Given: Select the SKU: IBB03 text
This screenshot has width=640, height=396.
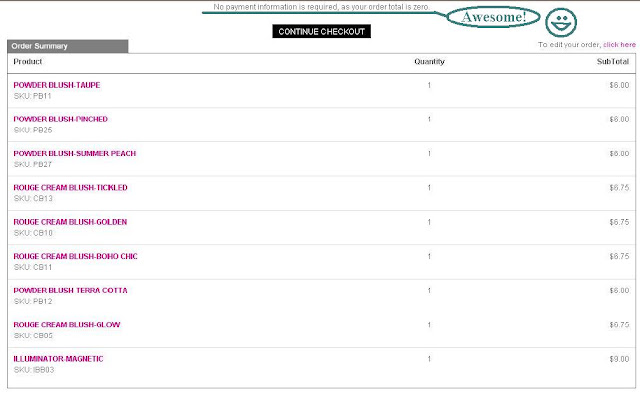Looking at the screenshot, I should tap(34, 370).
